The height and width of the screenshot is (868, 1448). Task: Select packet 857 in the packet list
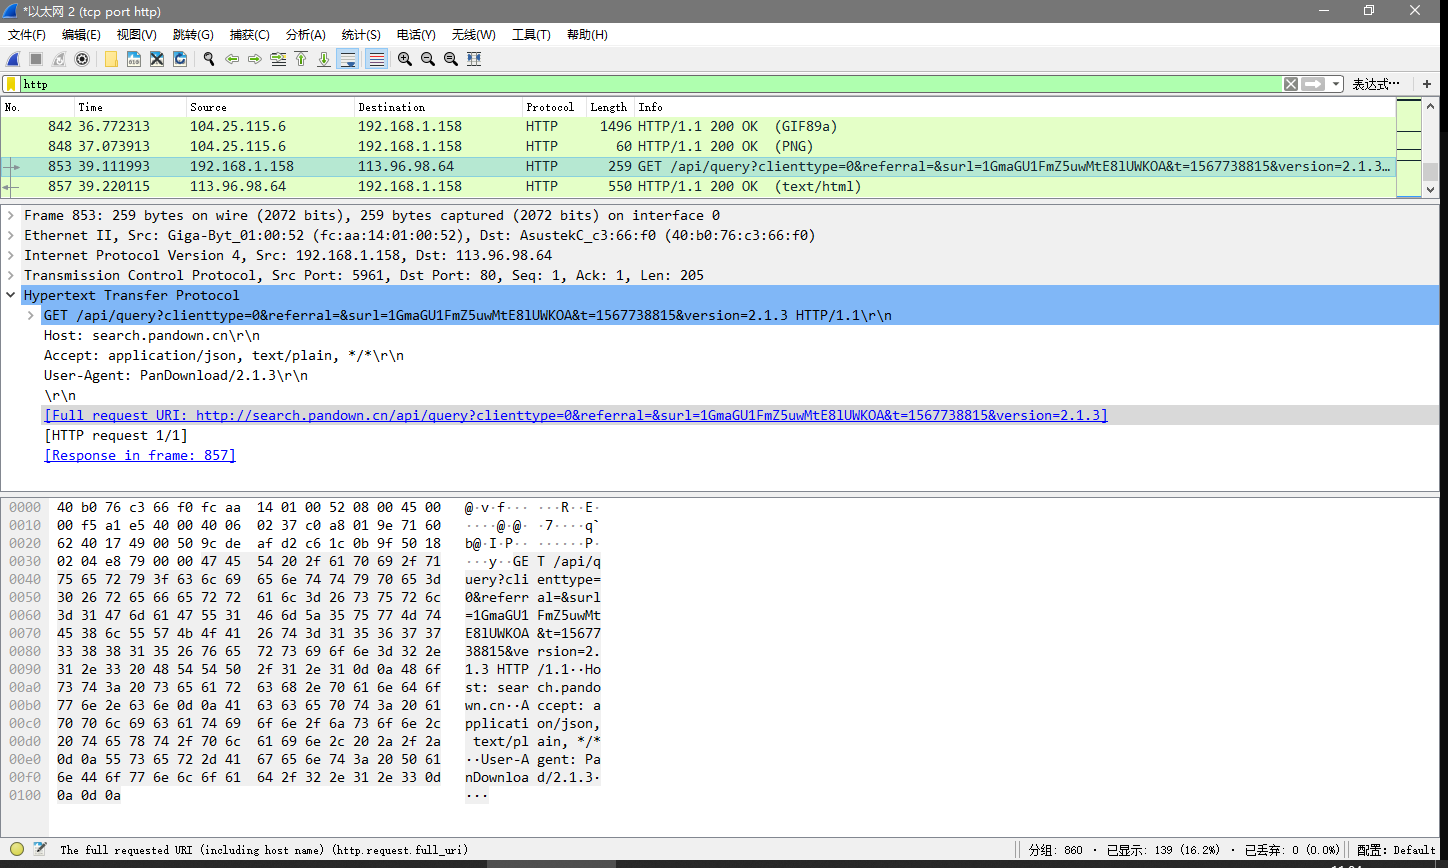tap(400, 186)
